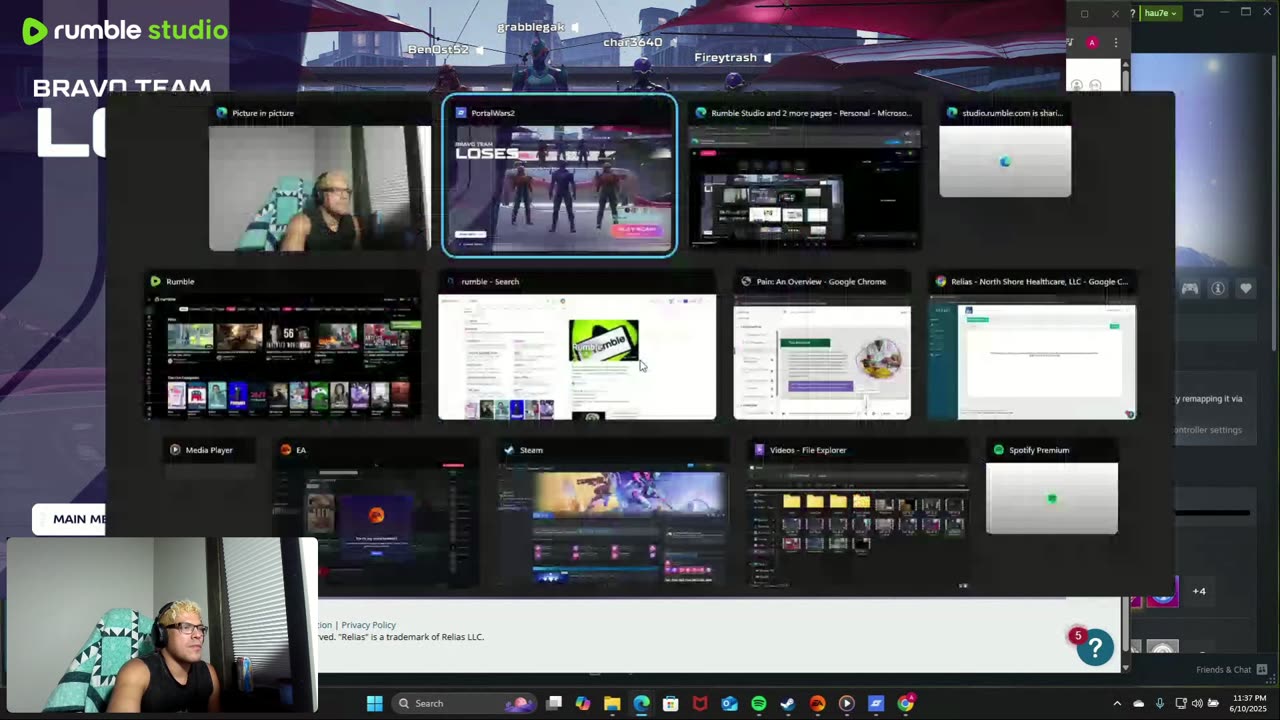Open the Spotify Premium window
Viewport: 1280px width, 720px height.
(1052, 488)
